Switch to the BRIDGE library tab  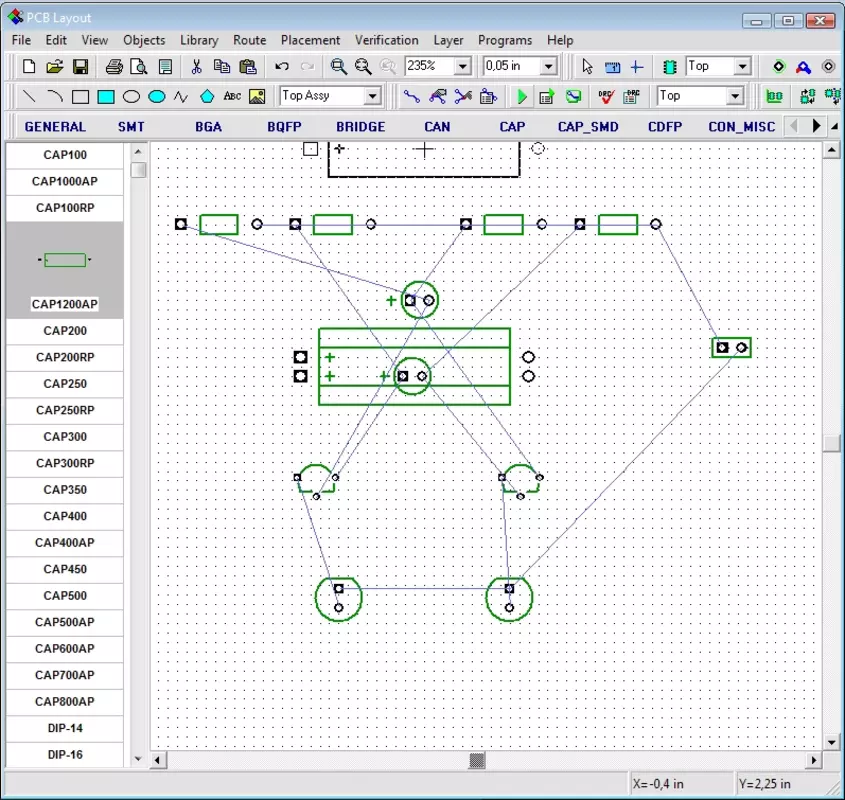[361, 127]
